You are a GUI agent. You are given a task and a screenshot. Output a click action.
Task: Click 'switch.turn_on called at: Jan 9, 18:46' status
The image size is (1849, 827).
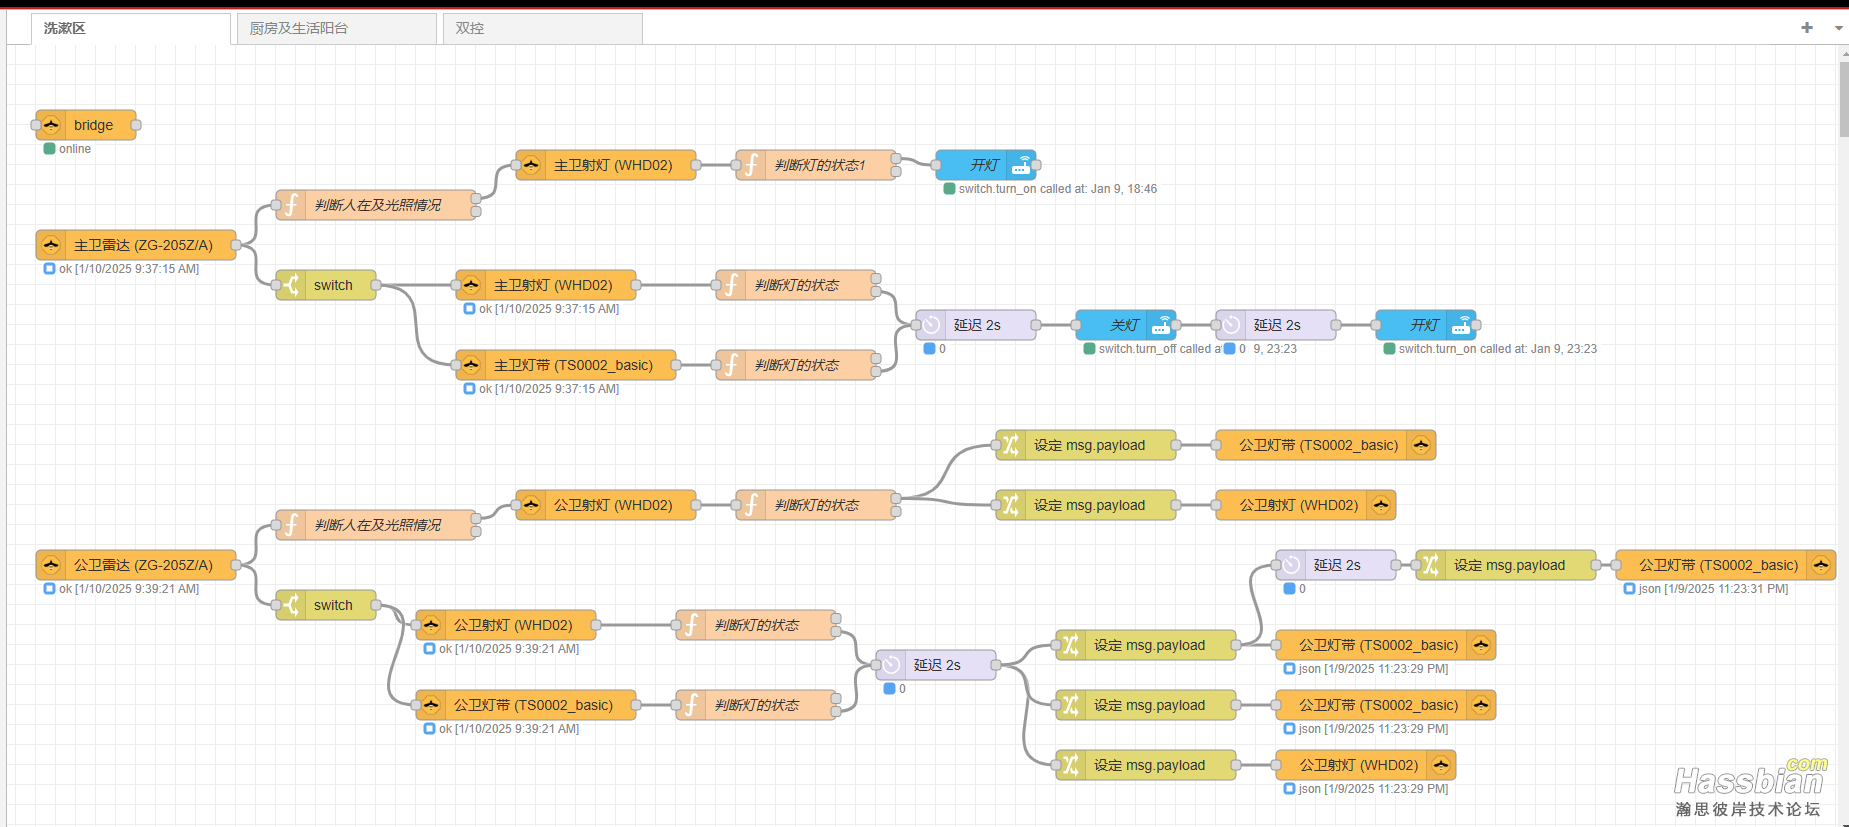click(1057, 189)
